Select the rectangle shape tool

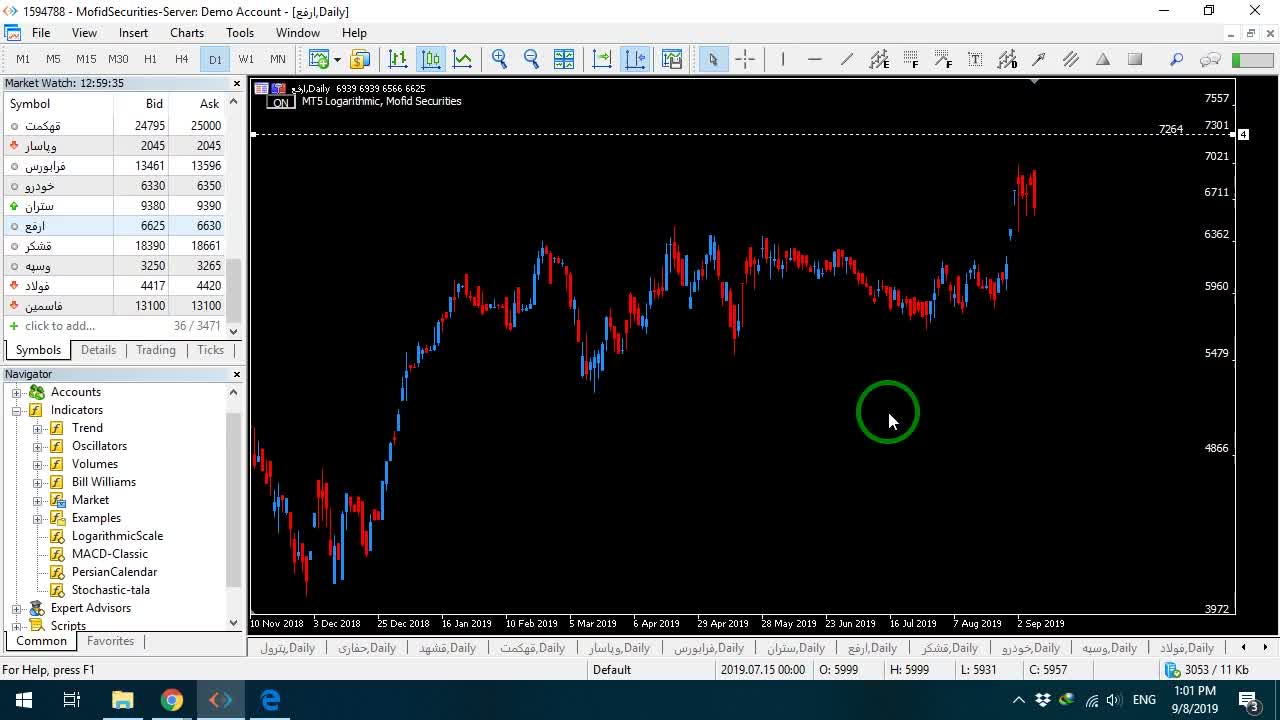(x=1135, y=59)
